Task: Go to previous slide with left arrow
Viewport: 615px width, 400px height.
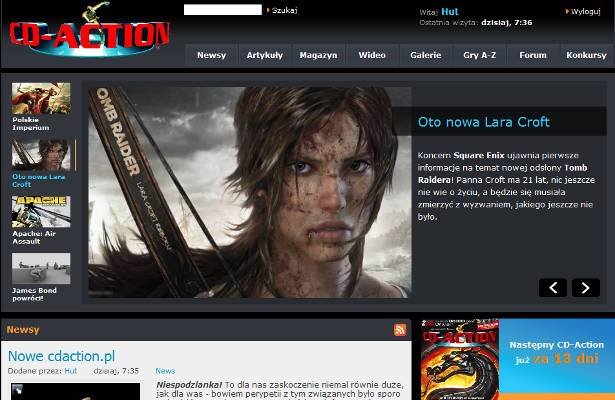Action: point(553,288)
